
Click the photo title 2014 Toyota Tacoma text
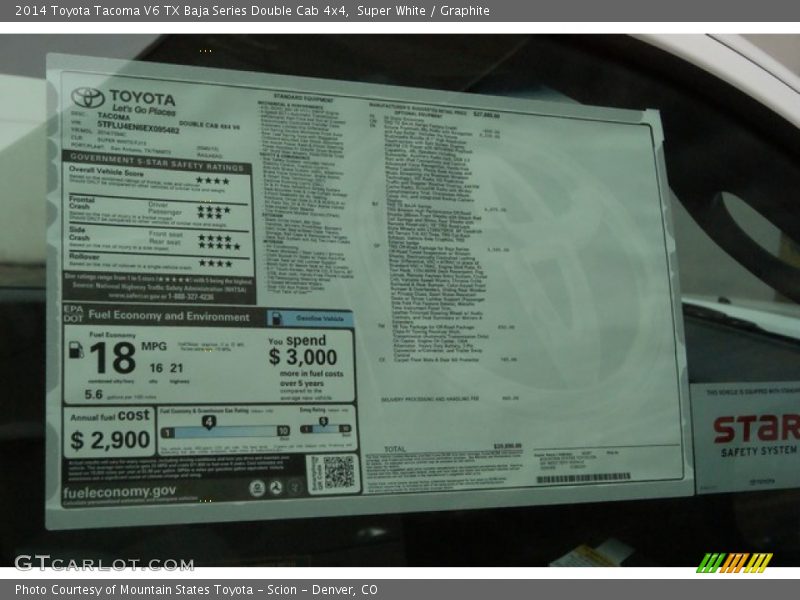click(x=252, y=11)
